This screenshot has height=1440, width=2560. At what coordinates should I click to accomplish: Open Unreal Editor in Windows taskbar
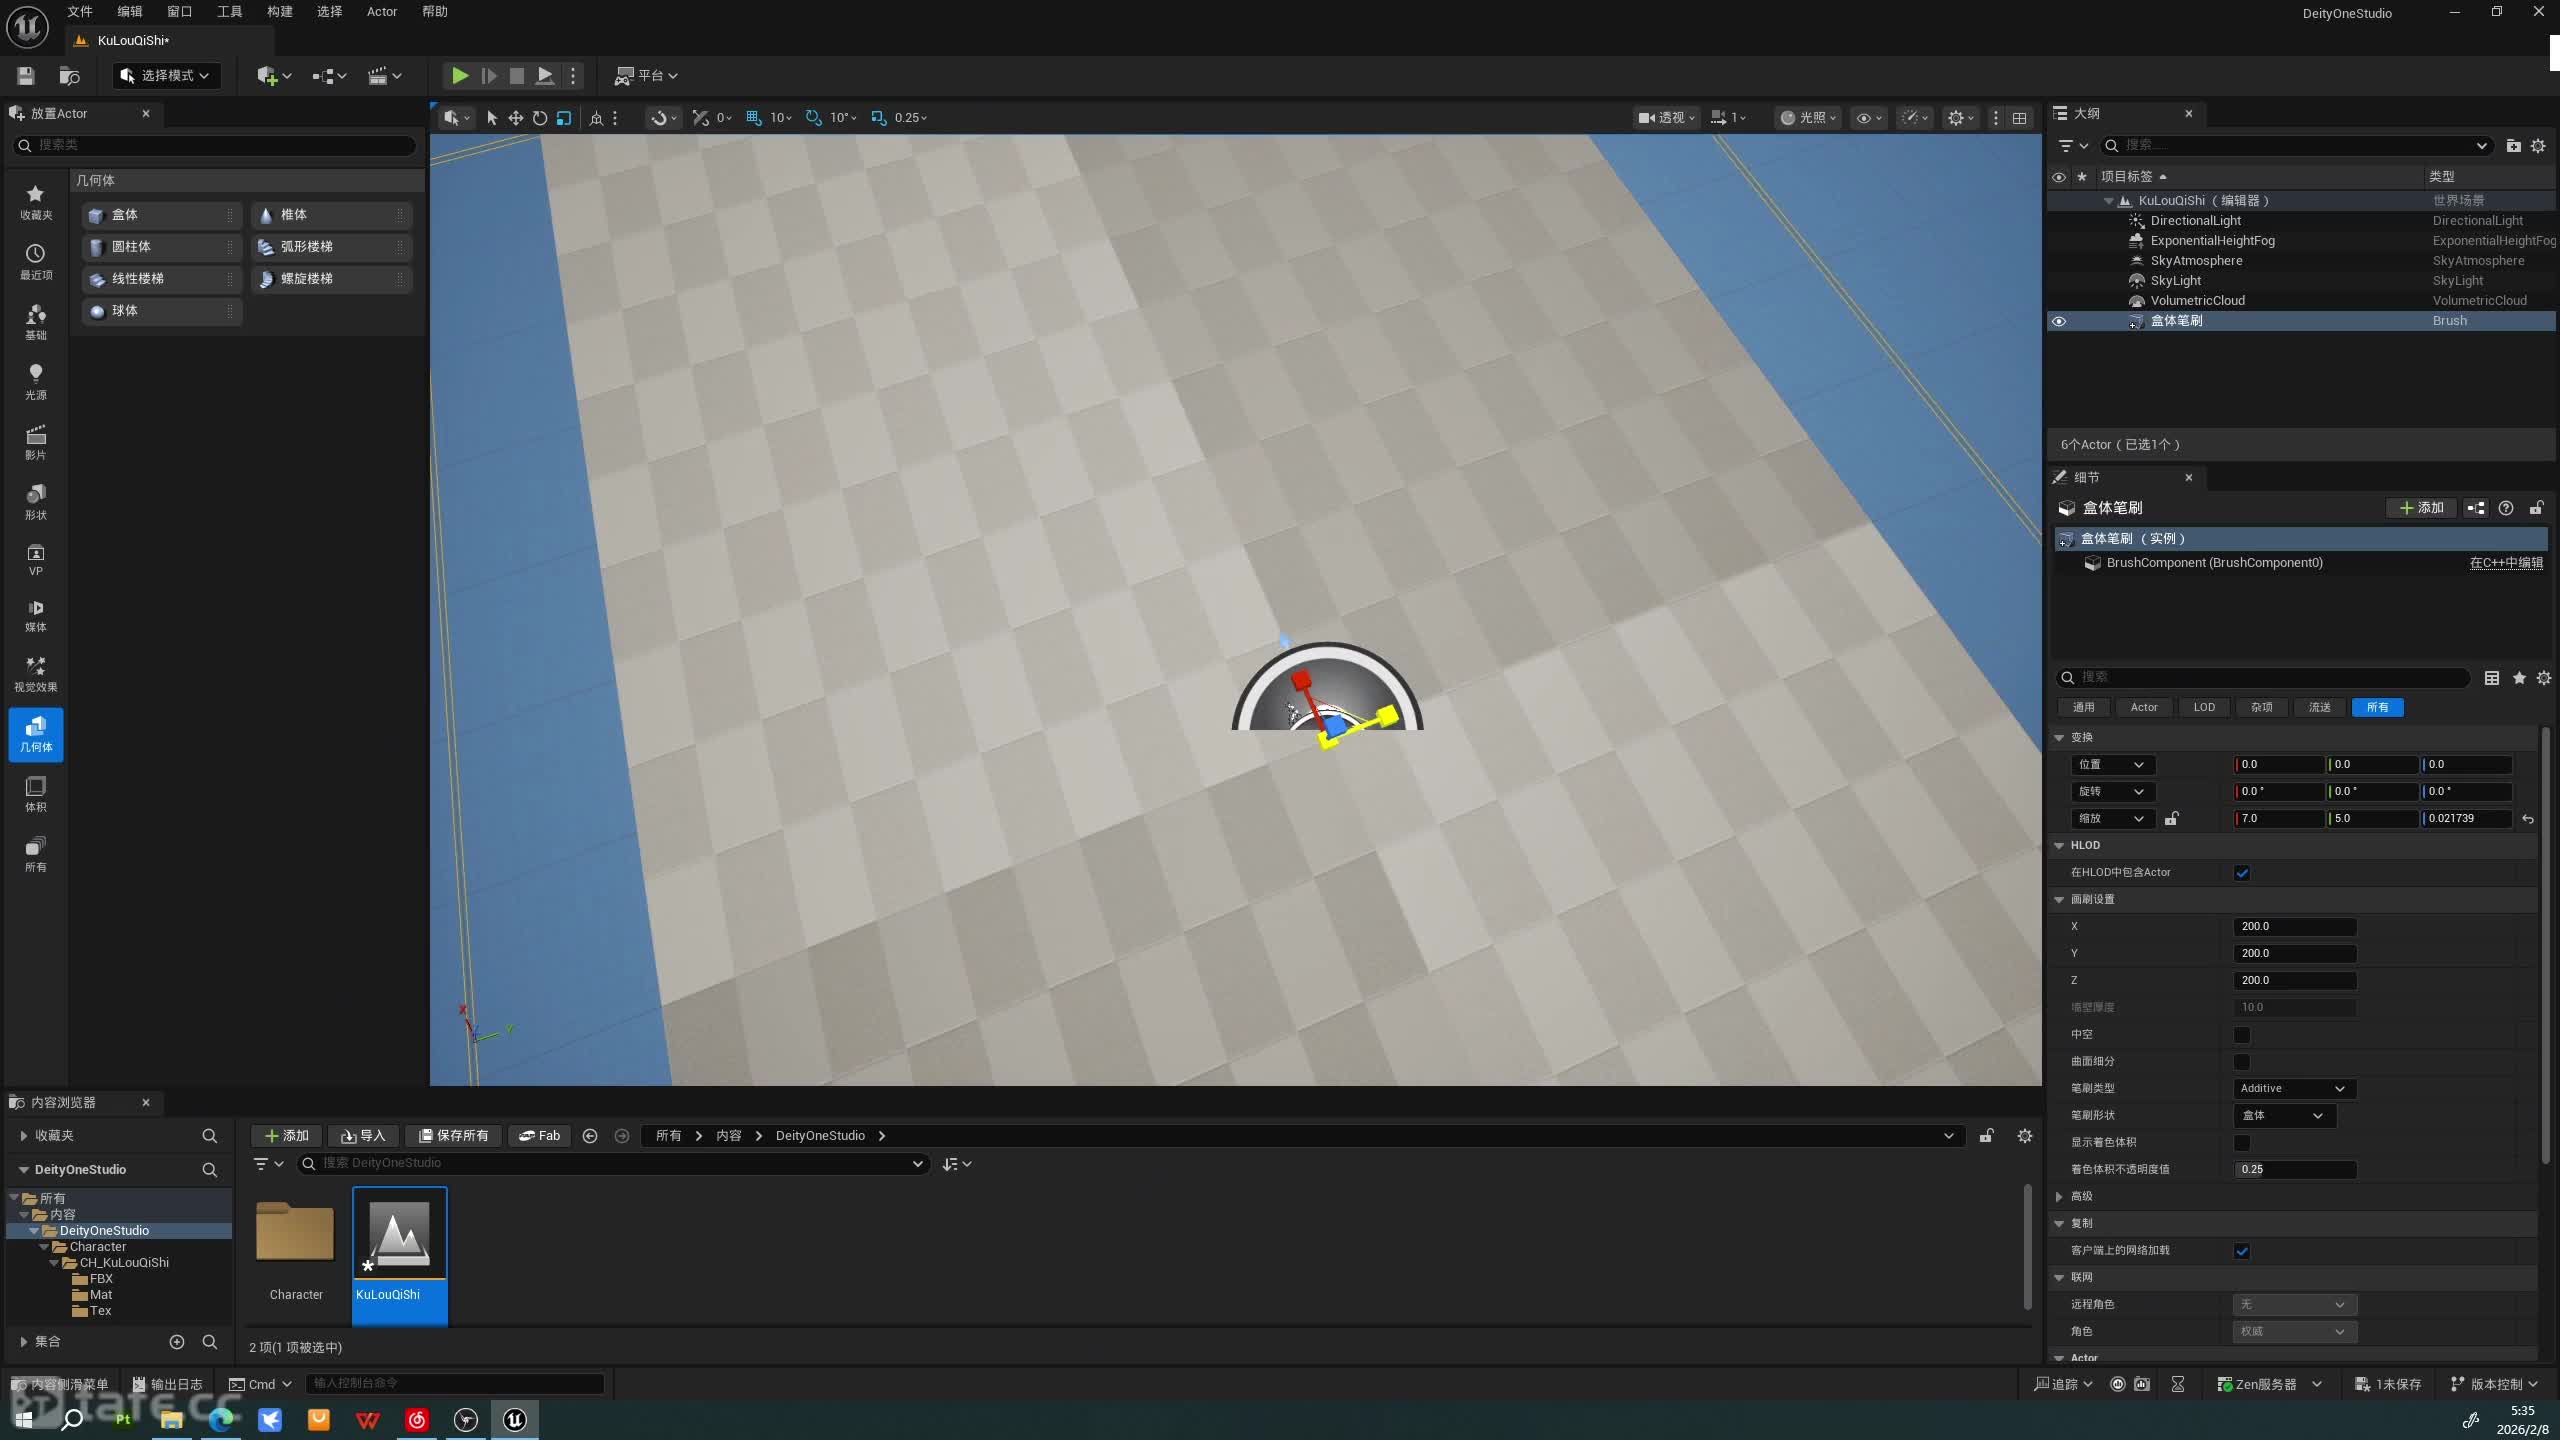[x=515, y=1419]
